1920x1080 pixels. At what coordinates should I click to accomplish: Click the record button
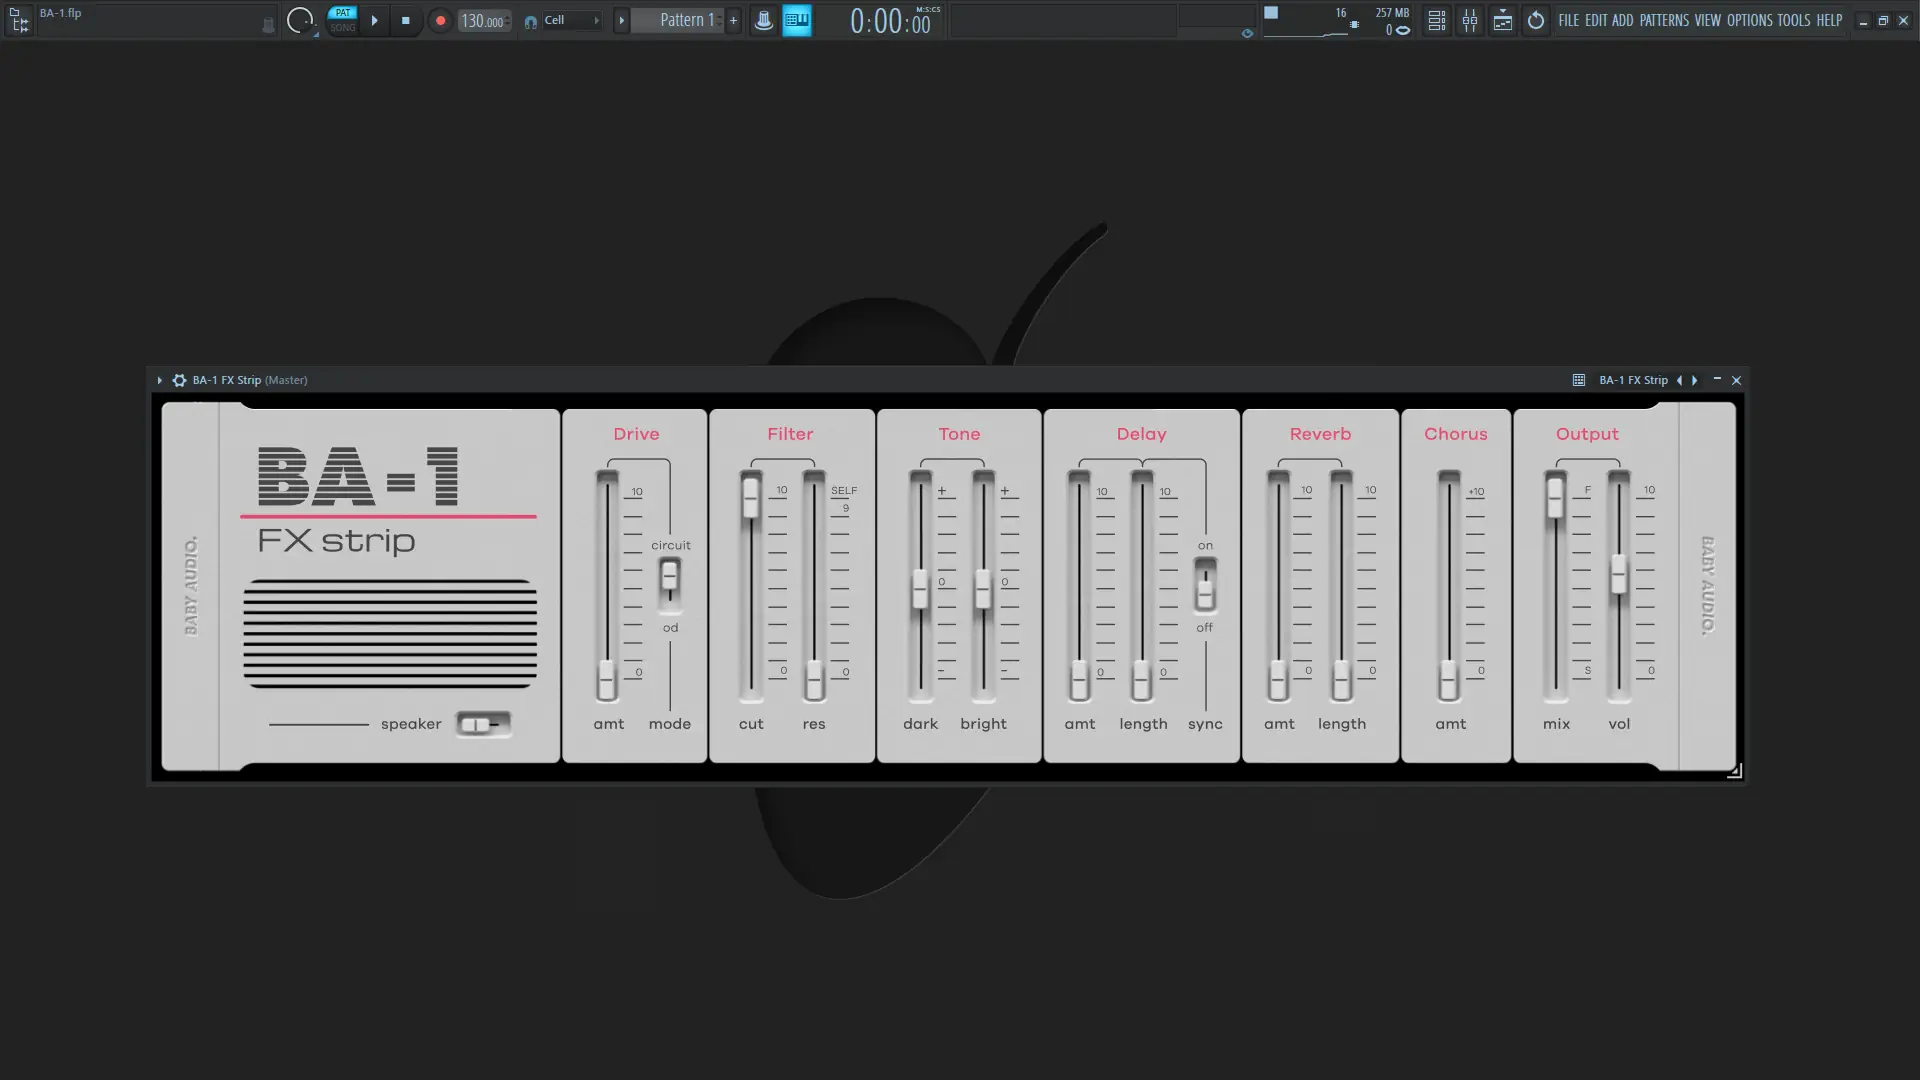(440, 20)
